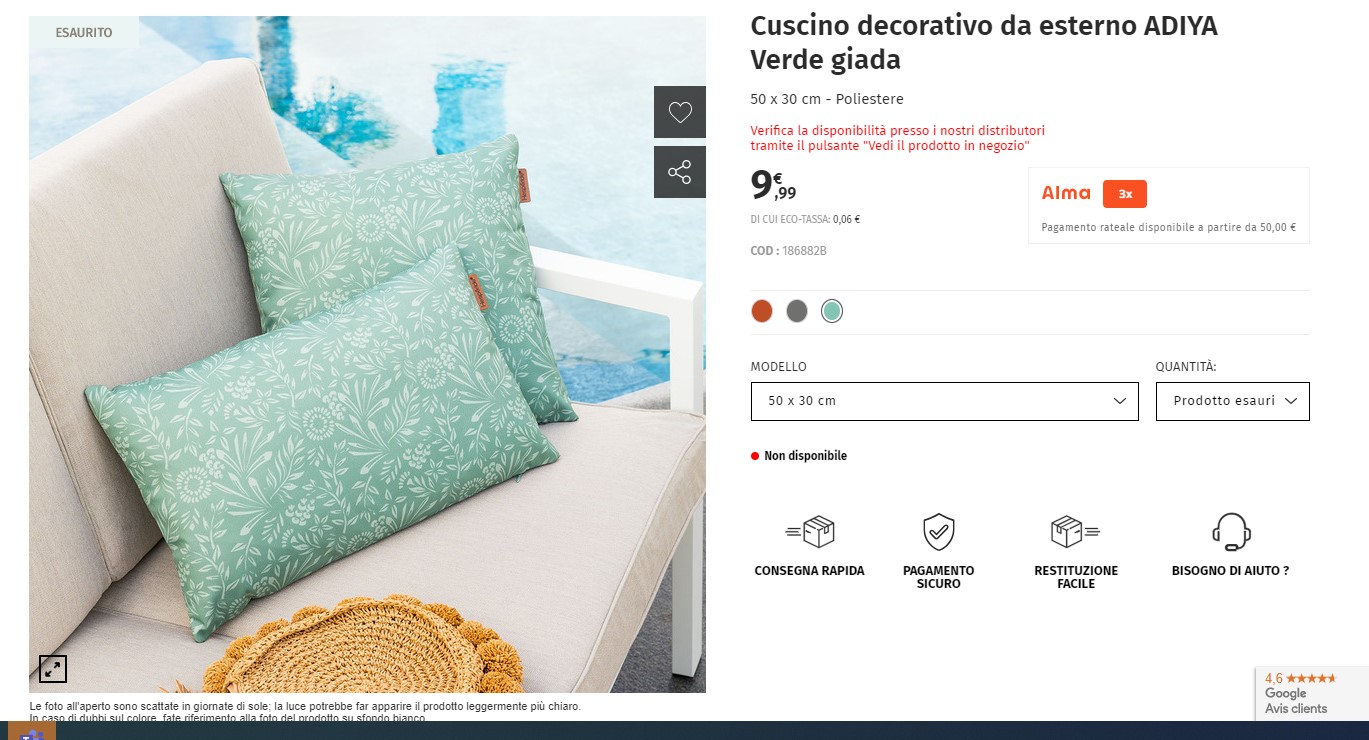Select the grey color swatch
Viewport: 1369px width, 740px height.
pos(797,311)
